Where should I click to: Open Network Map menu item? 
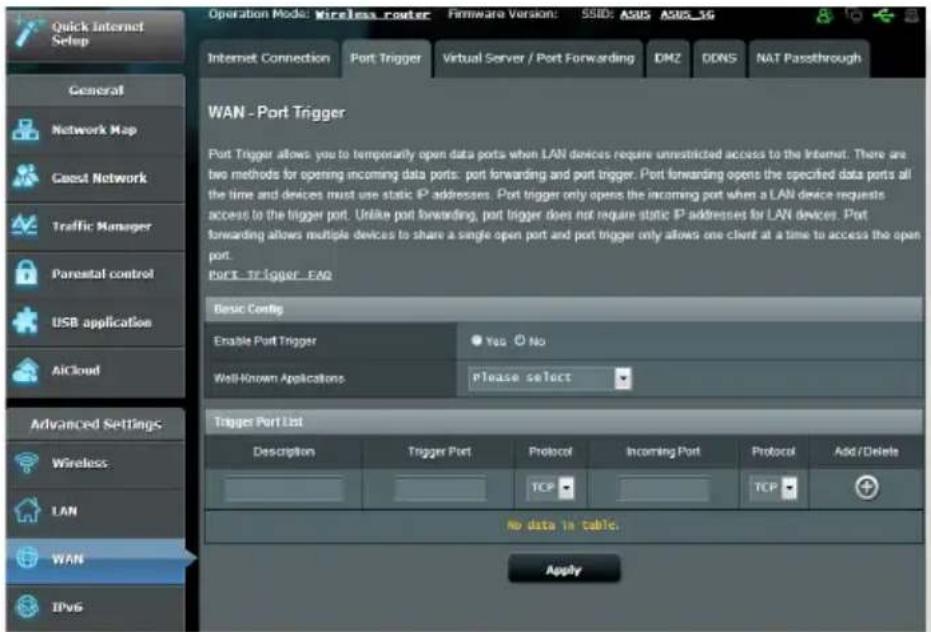[x=96, y=130]
